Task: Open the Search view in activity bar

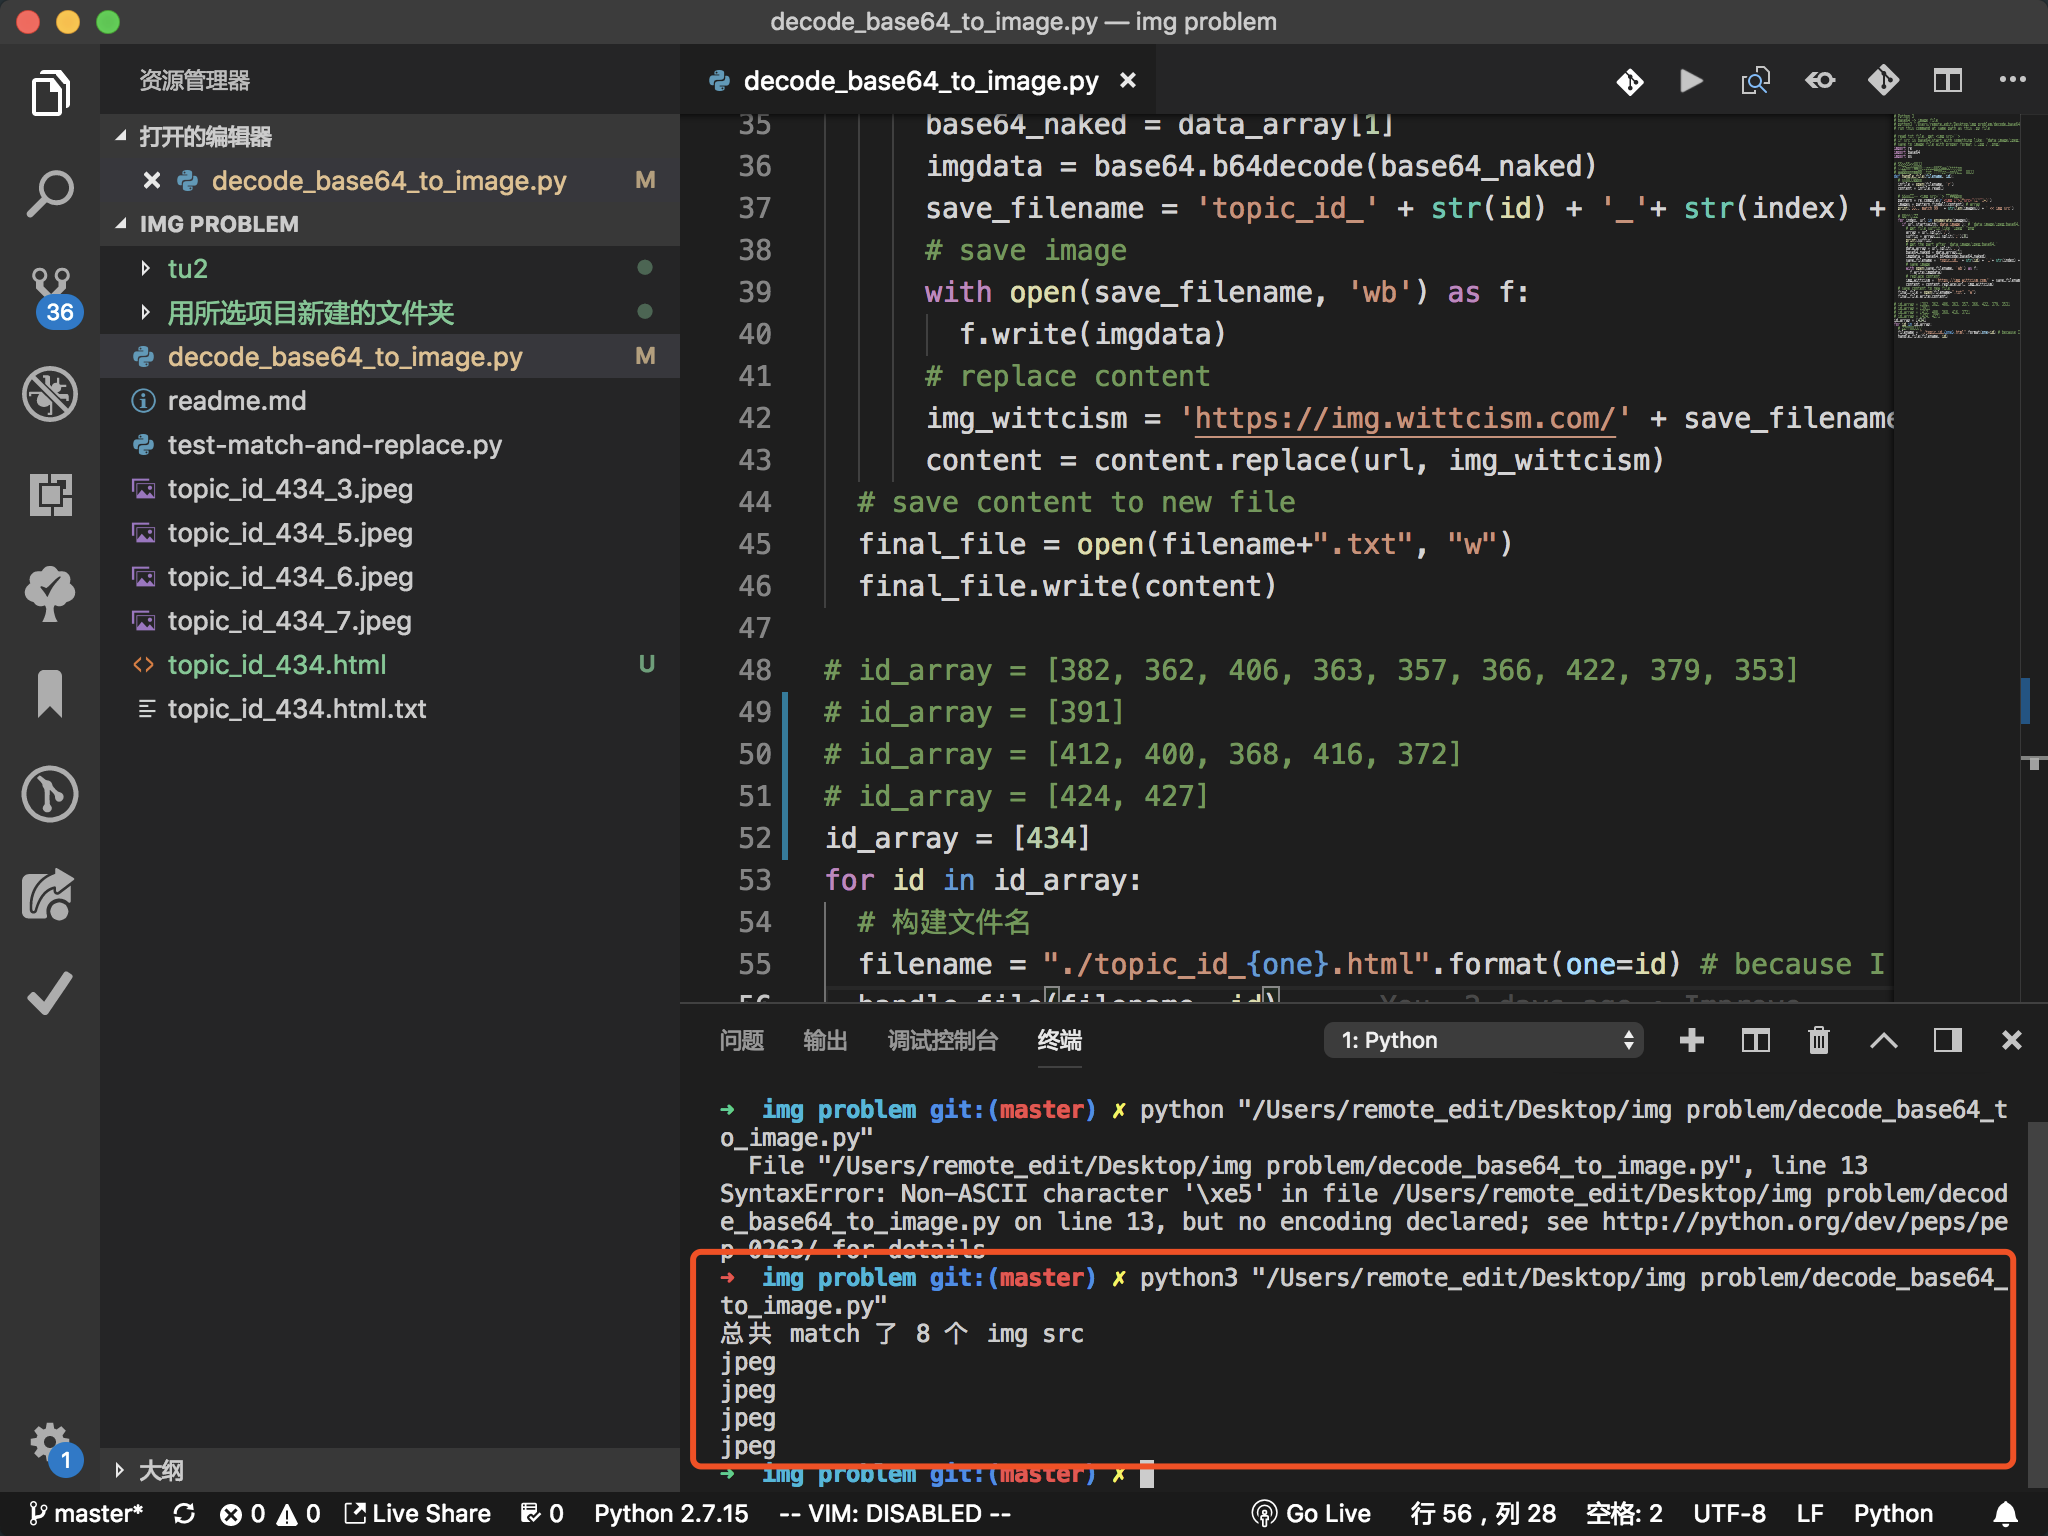Action: click(50, 193)
